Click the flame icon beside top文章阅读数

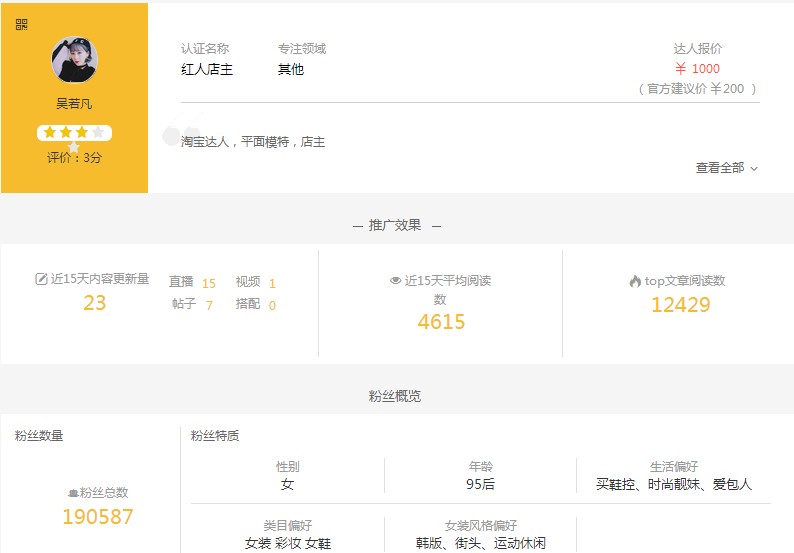[635, 281]
